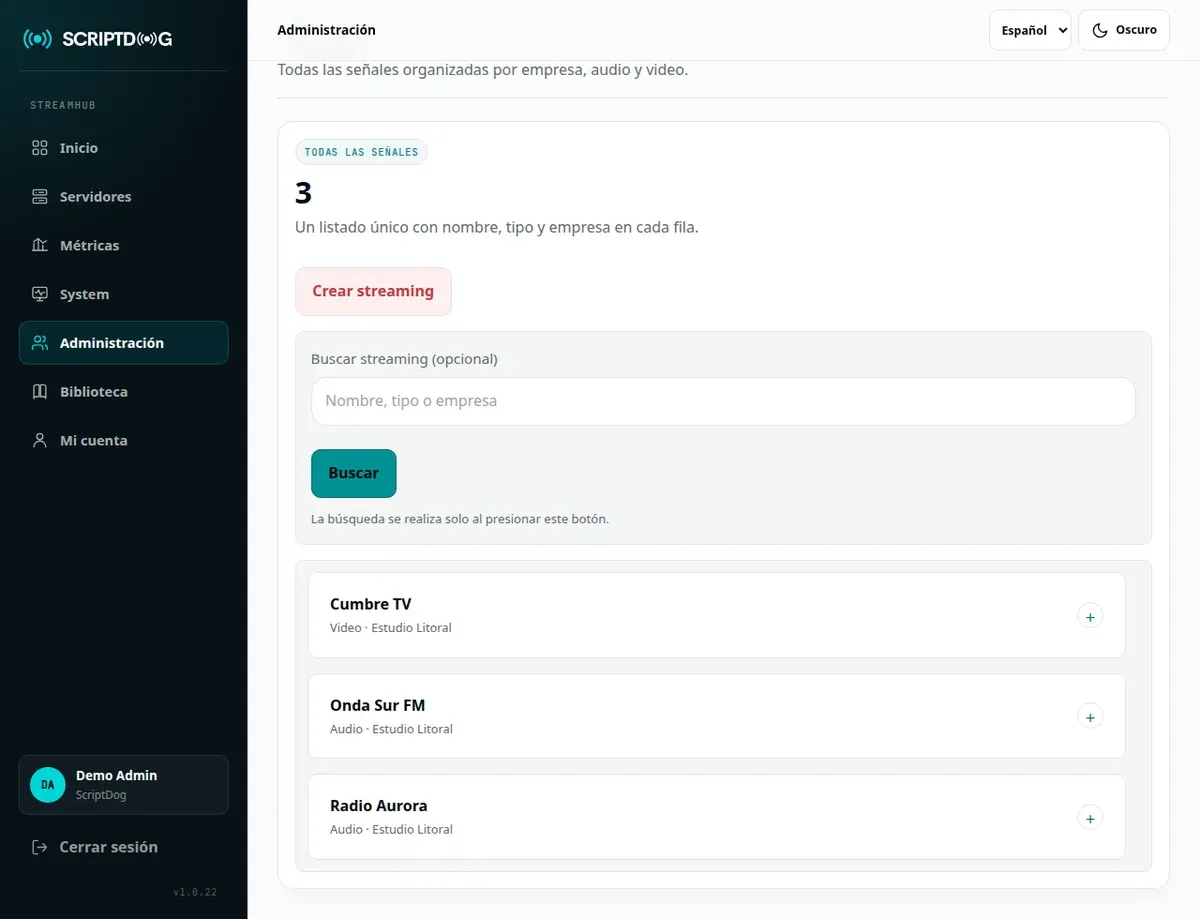Click the Radio Aurora title
Screen dimensions: 1200x919
click(378, 806)
